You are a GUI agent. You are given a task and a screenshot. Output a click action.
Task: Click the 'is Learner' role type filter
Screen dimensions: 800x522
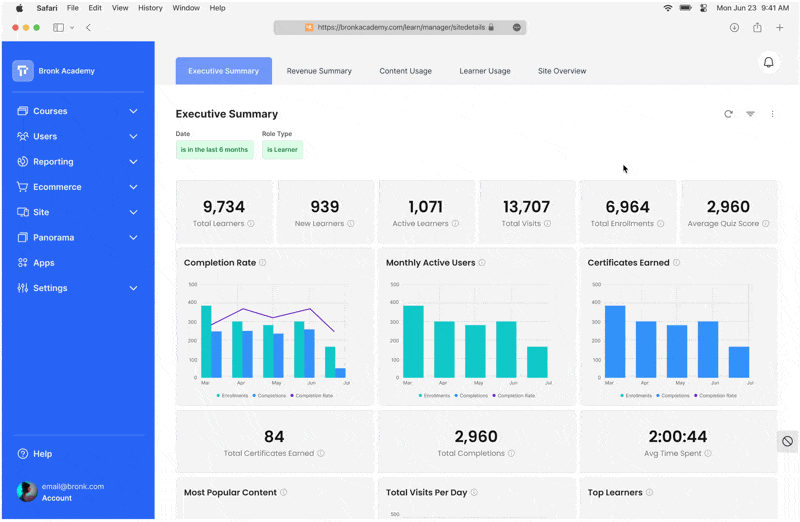282,150
